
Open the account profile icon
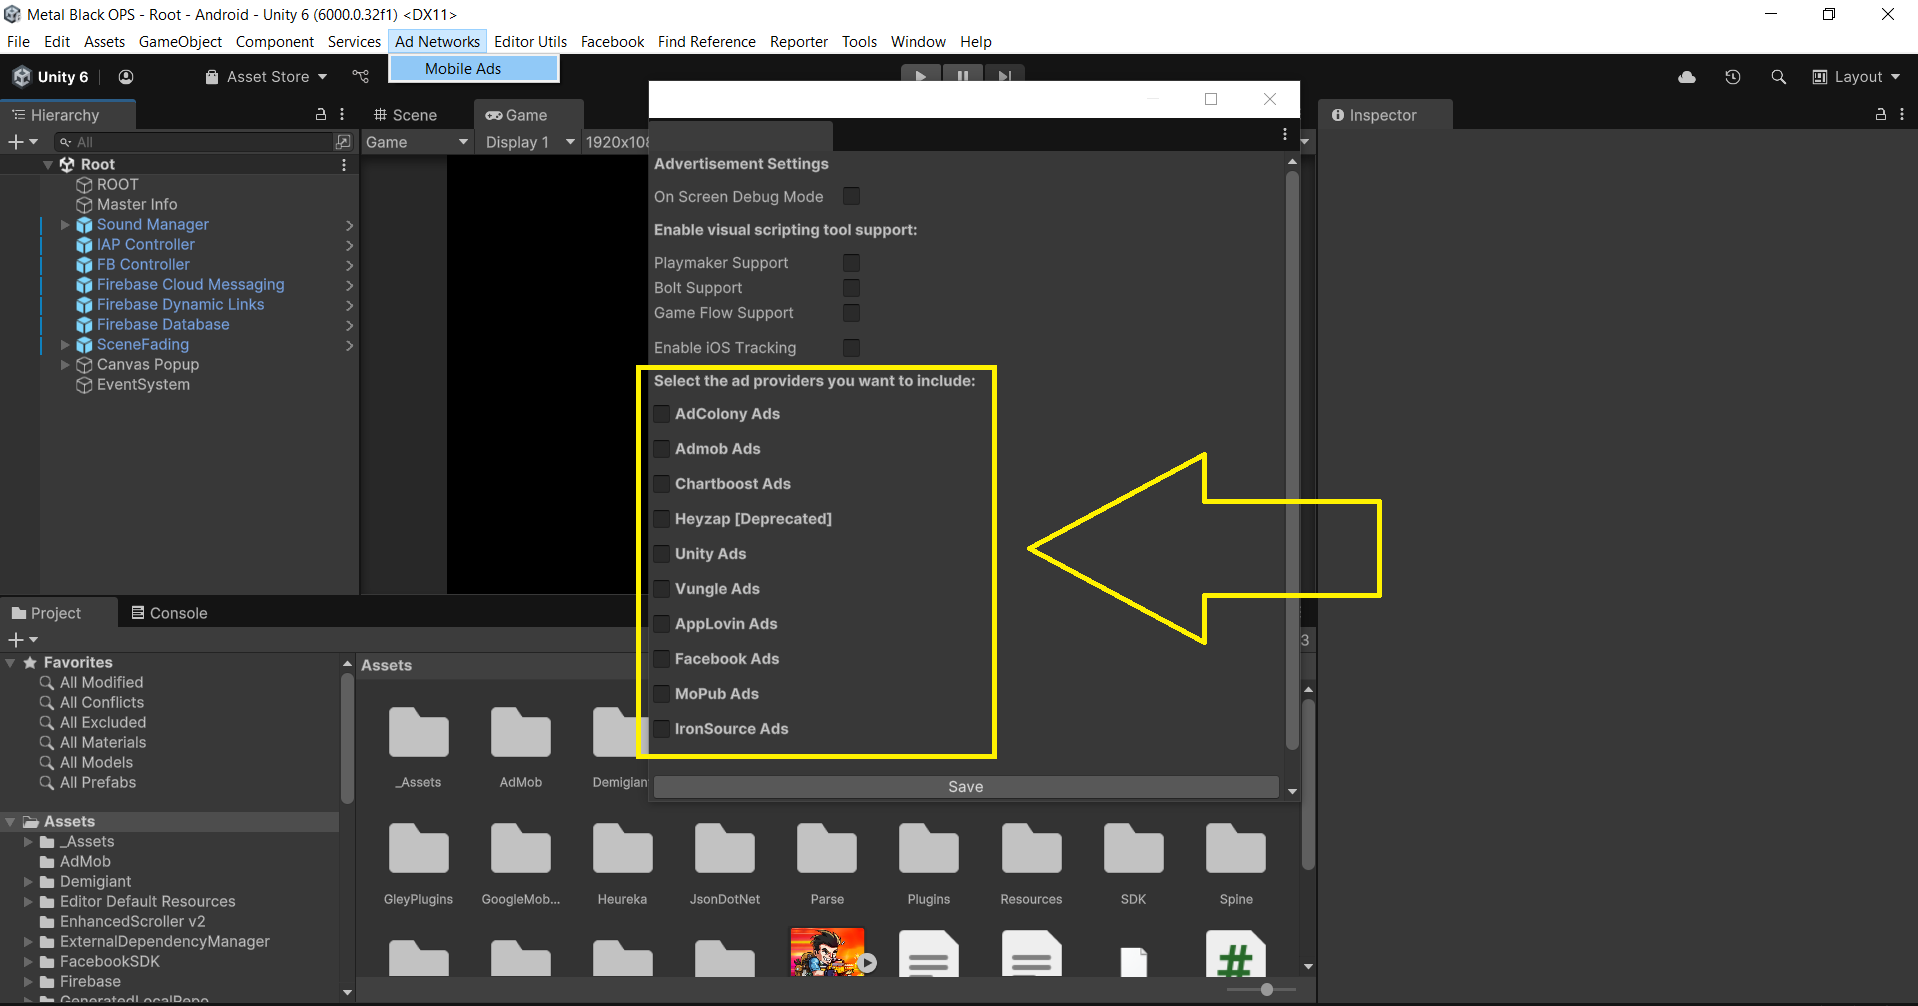coord(126,77)
